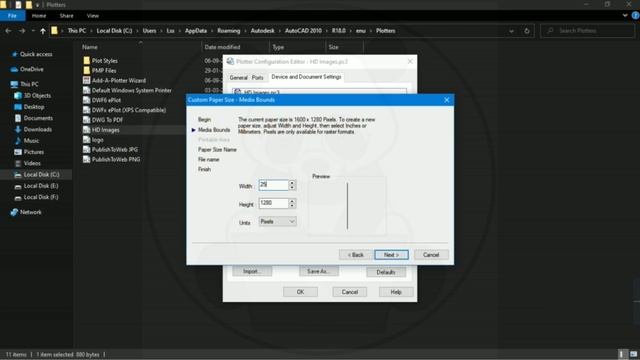Cancel the Custom Paper Size dialog

click(431, 255)
